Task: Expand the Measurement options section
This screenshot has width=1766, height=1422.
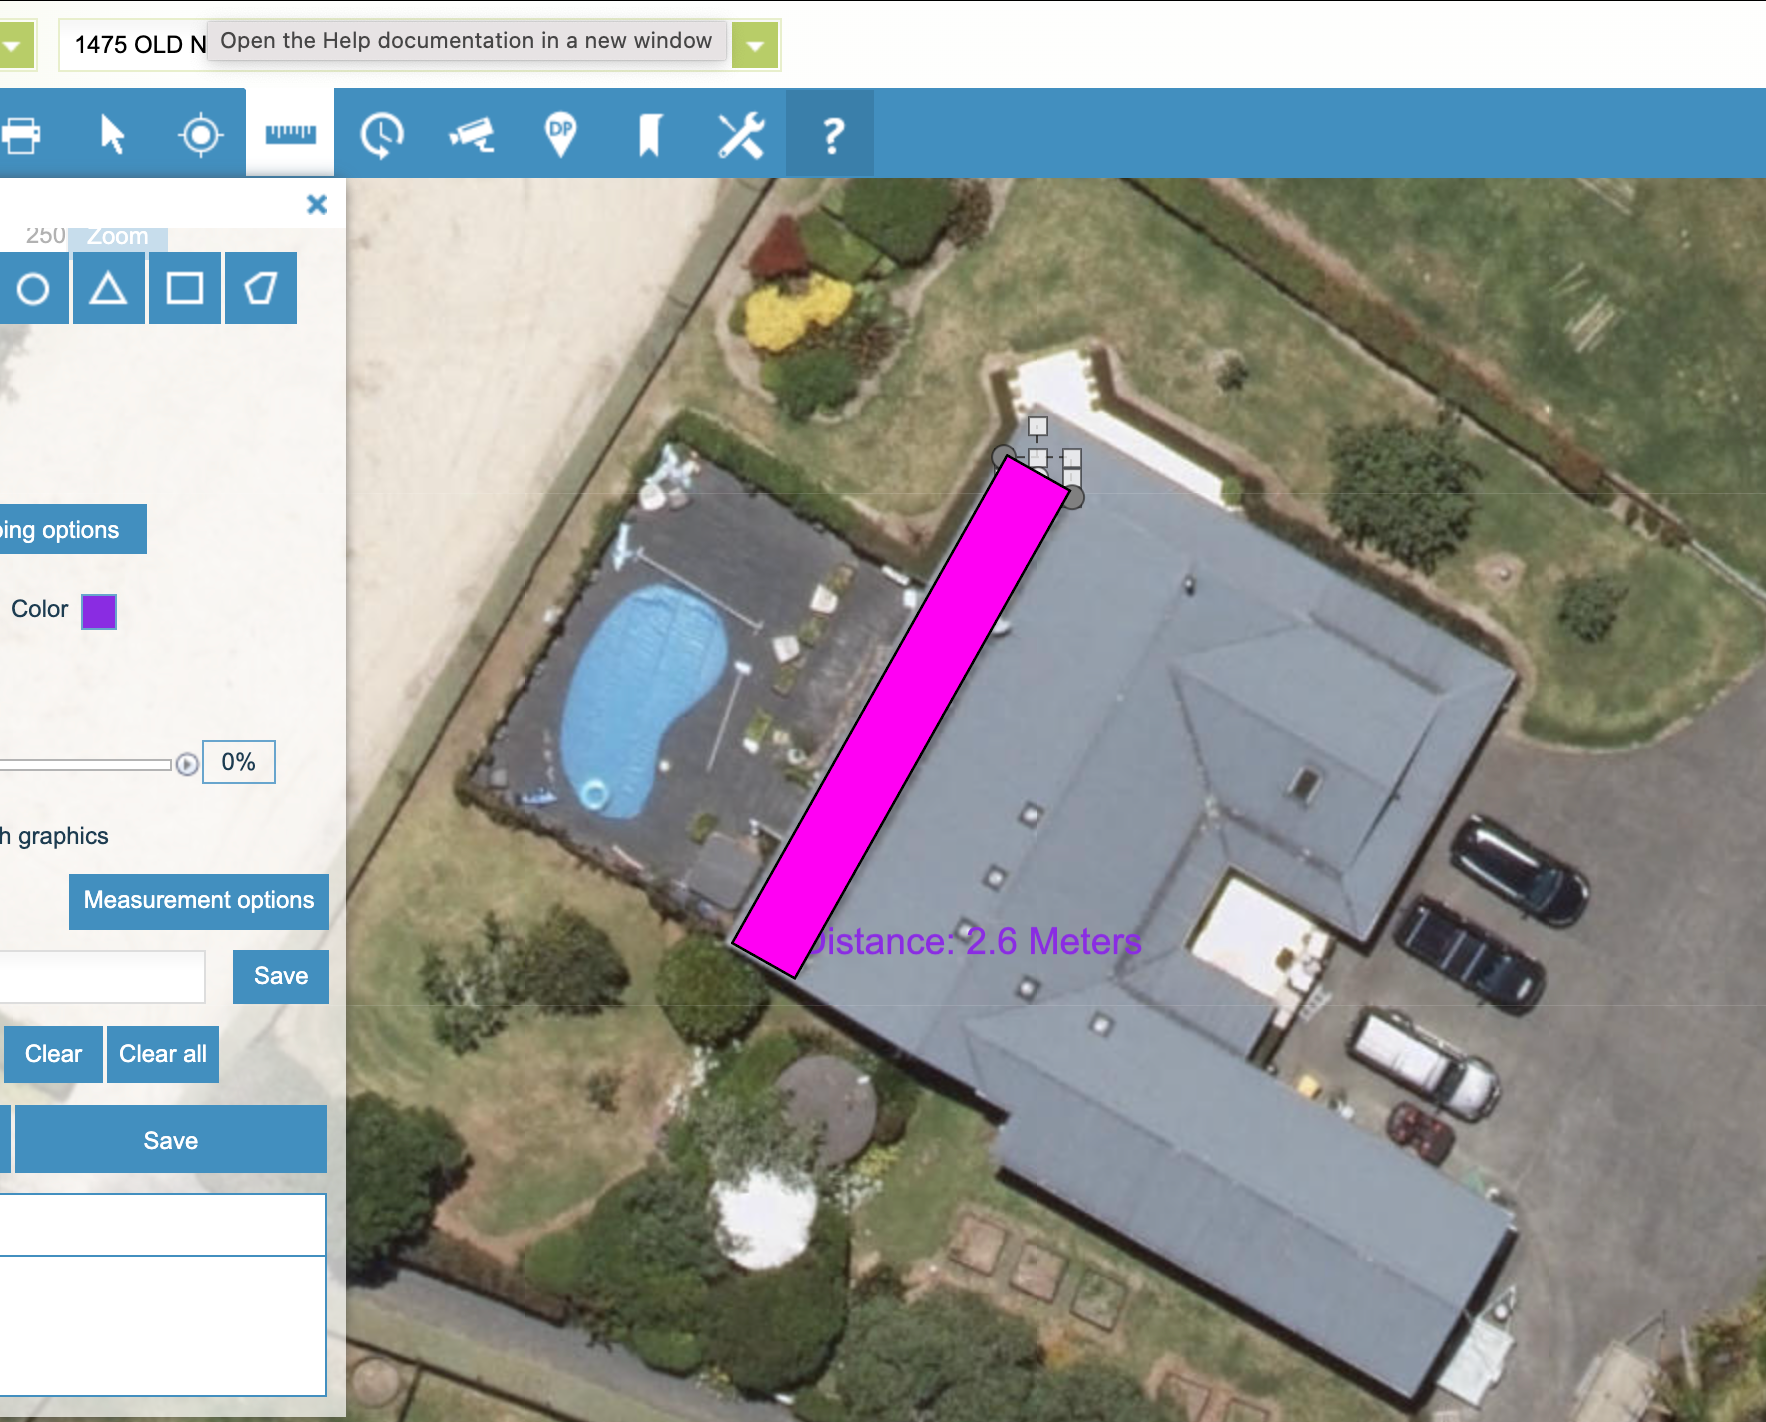Action: (199, 901)
